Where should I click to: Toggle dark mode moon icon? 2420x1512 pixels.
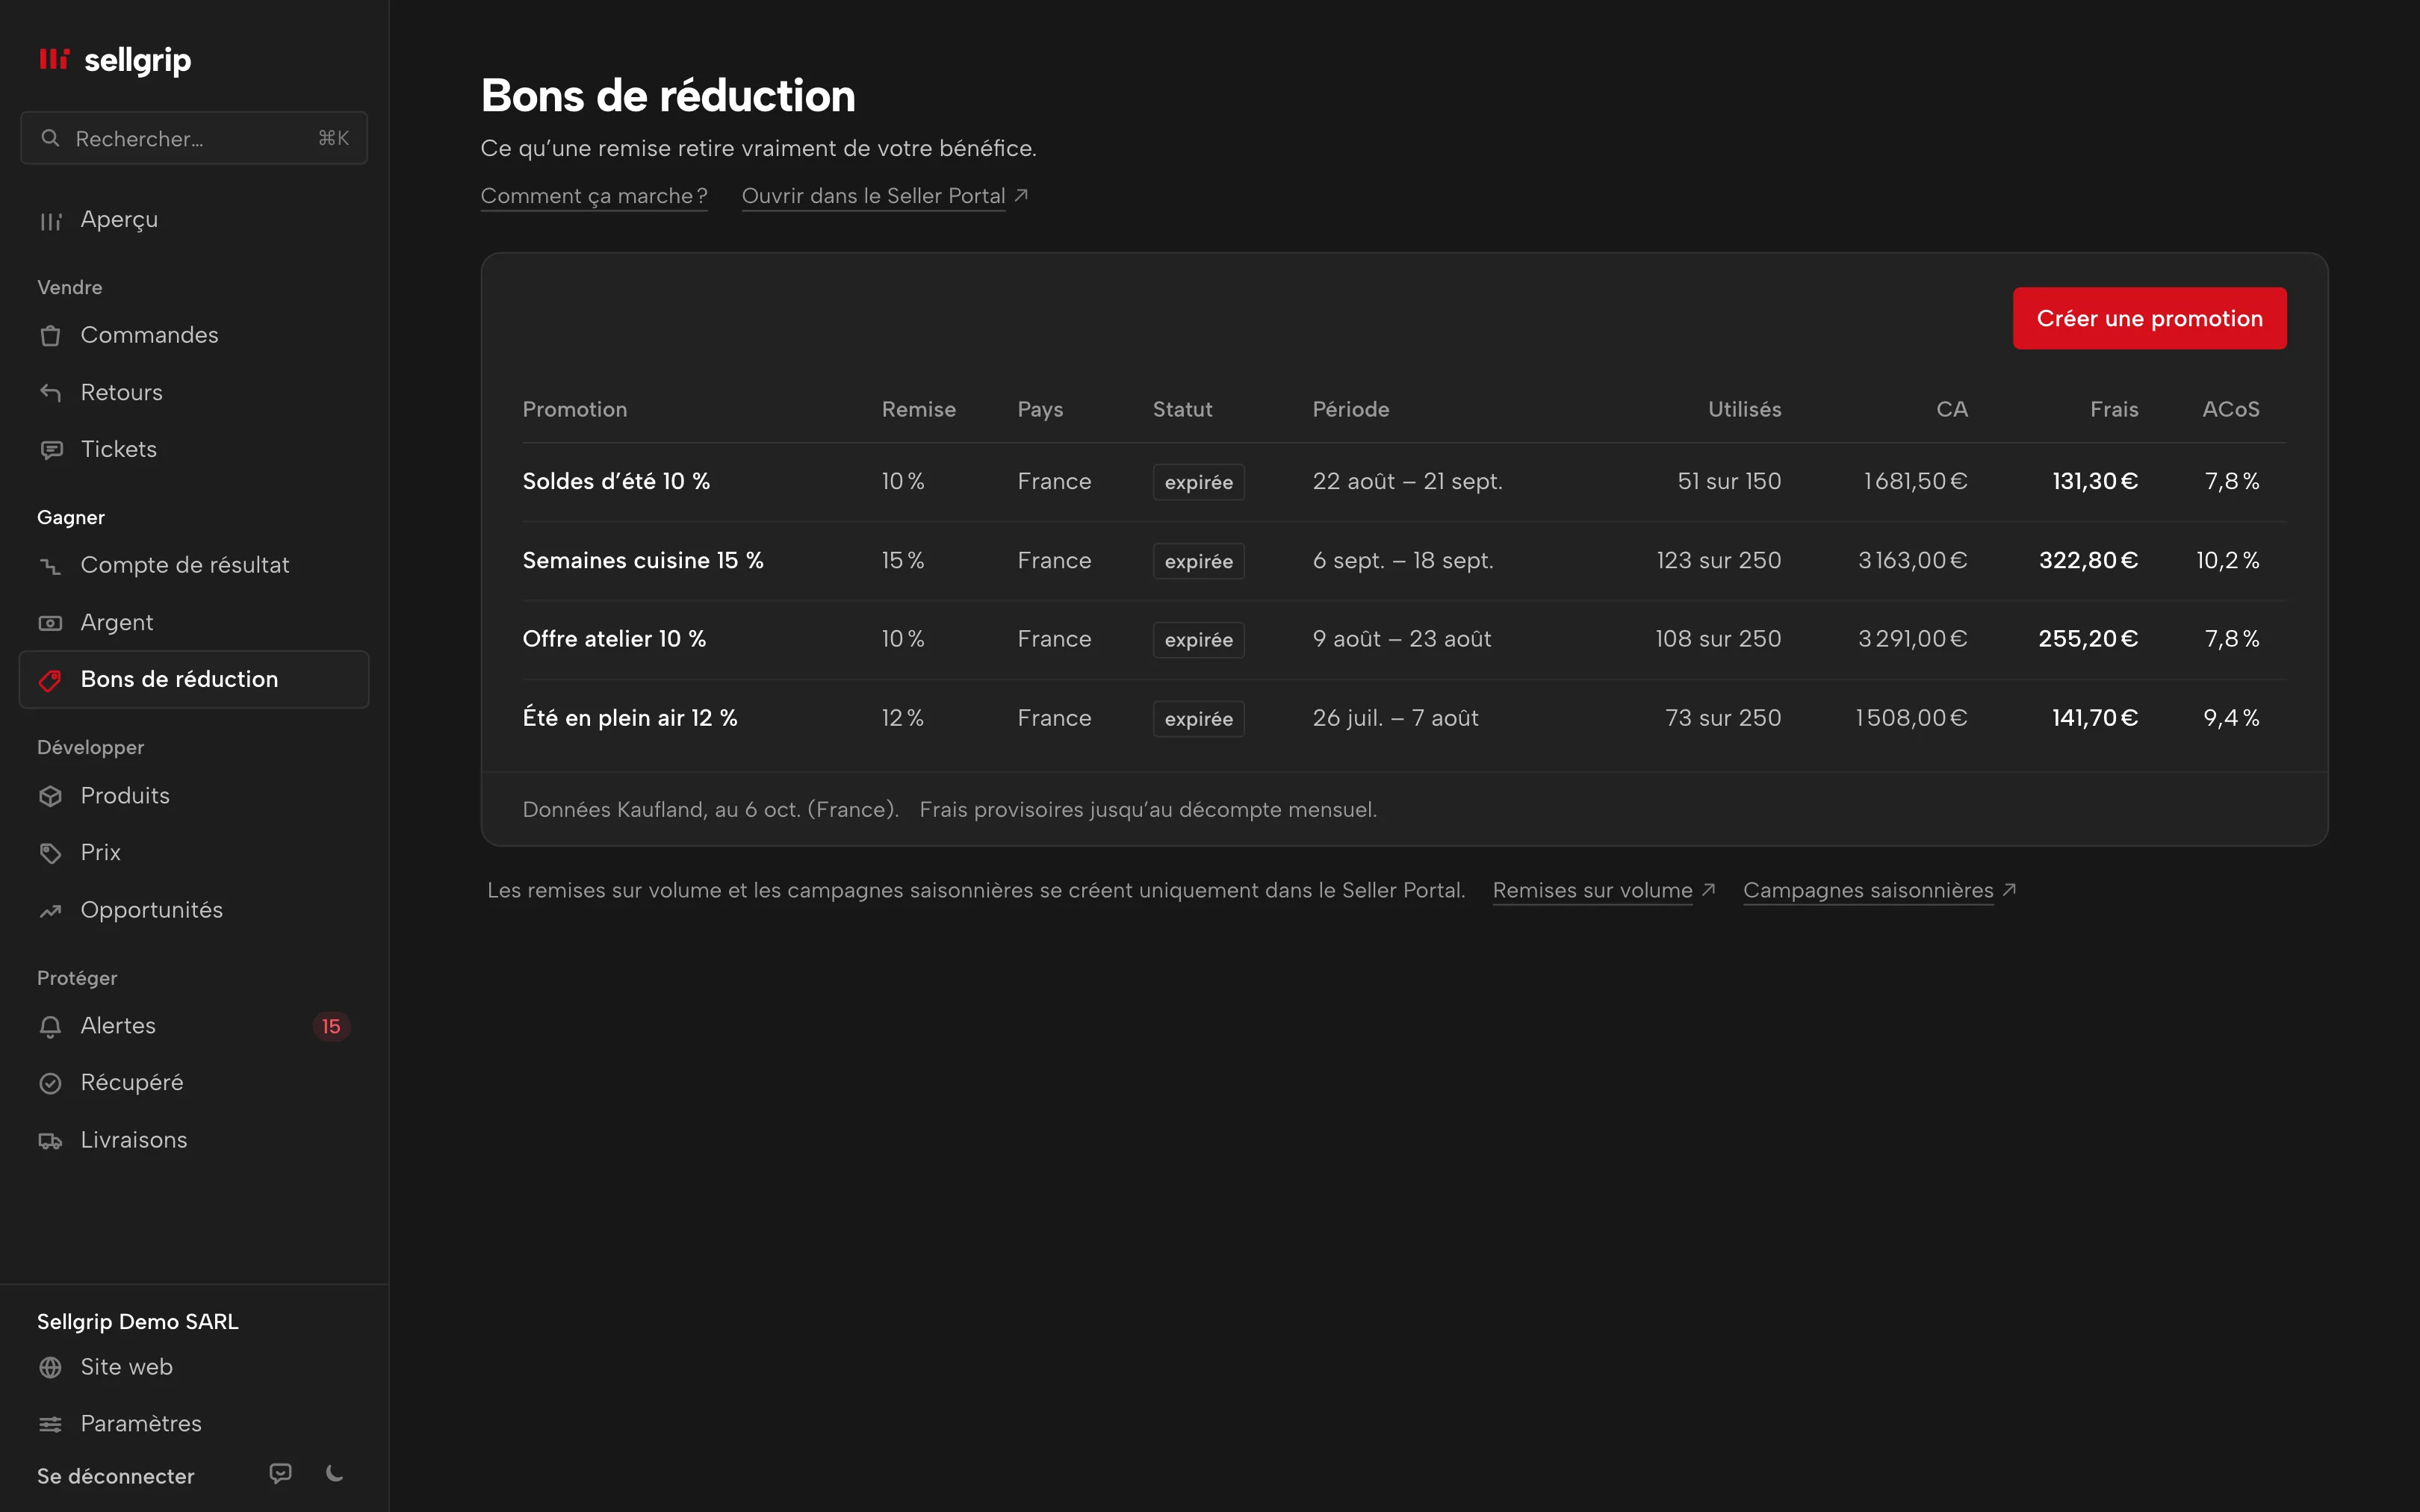(335, 1474)
